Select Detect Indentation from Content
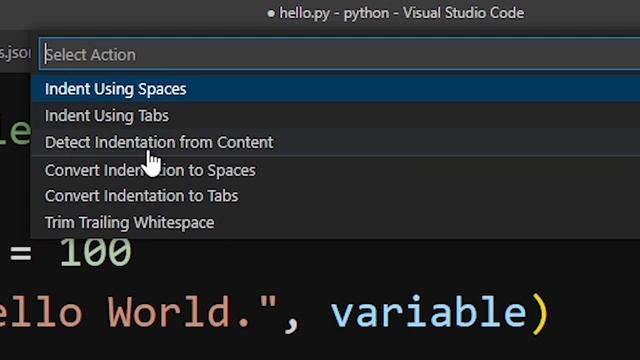The image size is (640, 360). coord(336,142)
